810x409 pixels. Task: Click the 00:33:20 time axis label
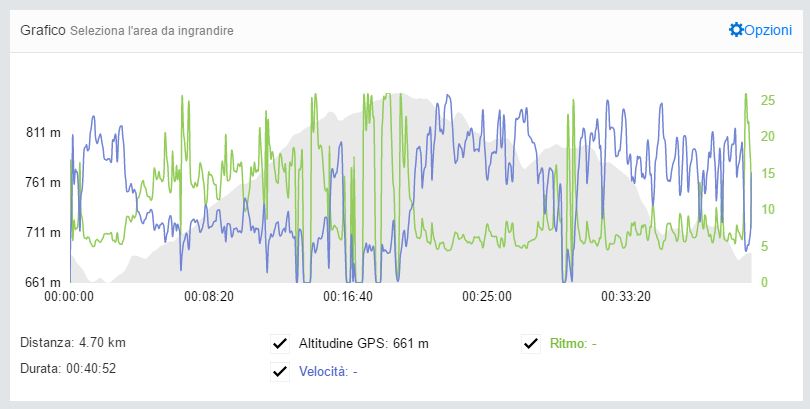coord(626,296)
